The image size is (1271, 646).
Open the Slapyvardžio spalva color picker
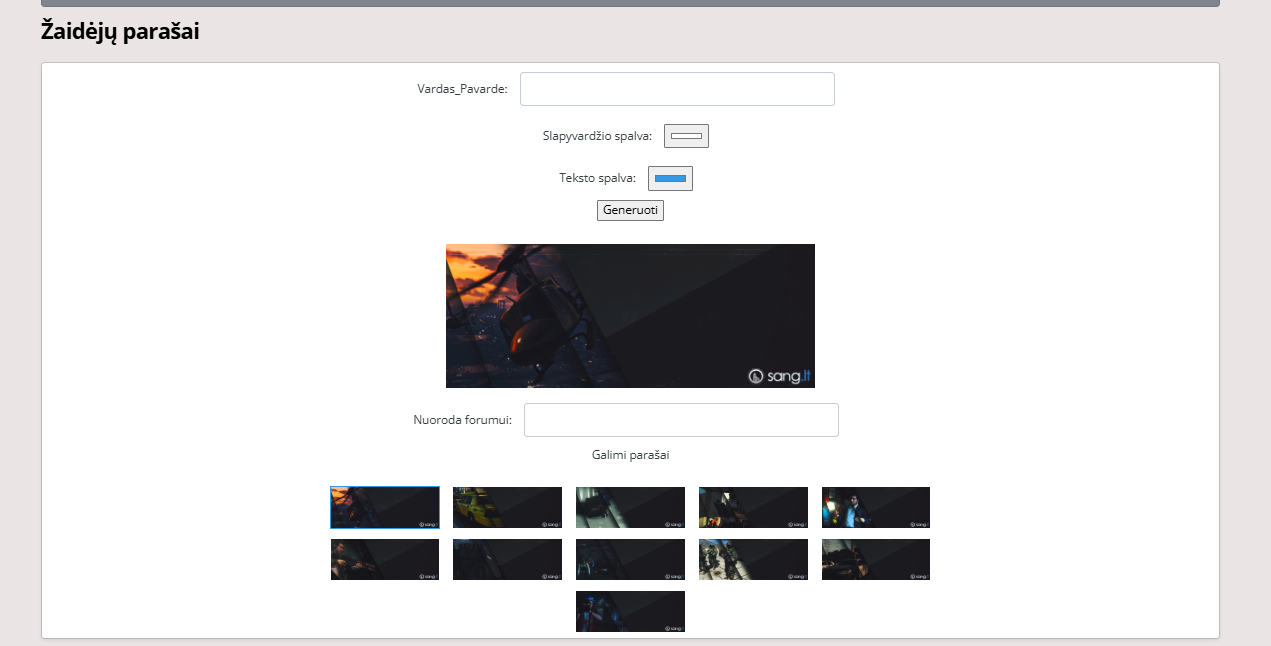[x=686, y=136]
